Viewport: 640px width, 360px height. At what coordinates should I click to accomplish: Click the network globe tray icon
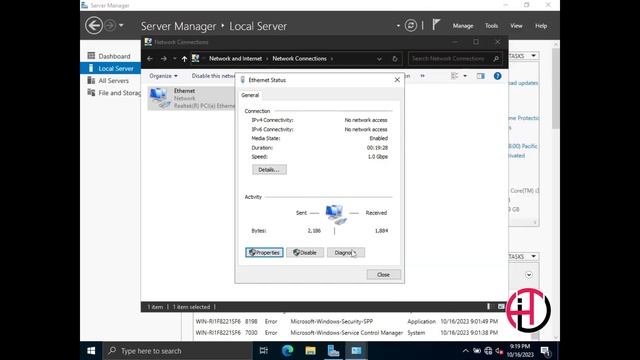click(x=488, y=351)
